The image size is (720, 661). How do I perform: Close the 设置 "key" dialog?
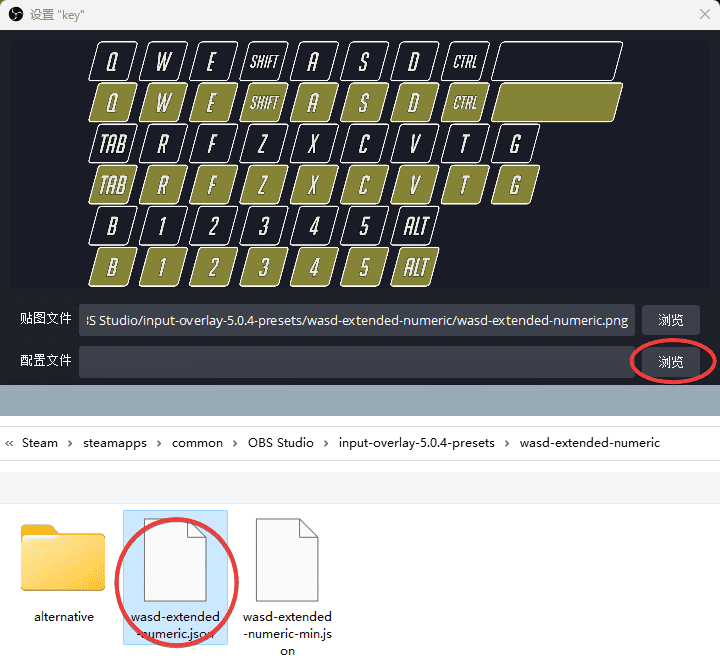click(x=704, y=14)
